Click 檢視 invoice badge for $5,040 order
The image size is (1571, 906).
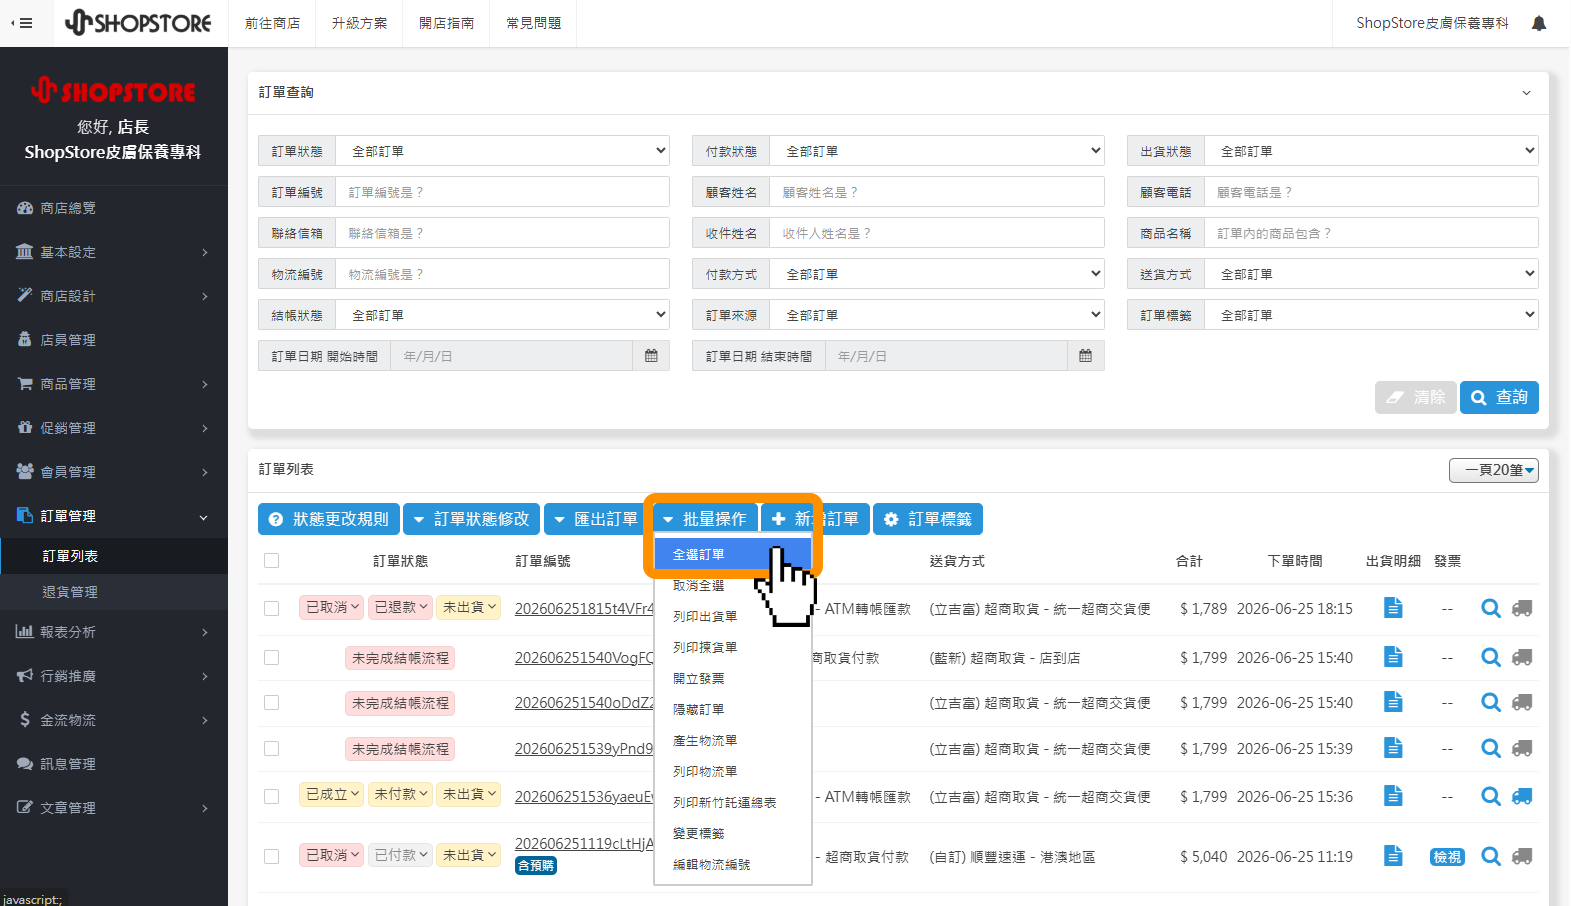tap(1447, 857)
